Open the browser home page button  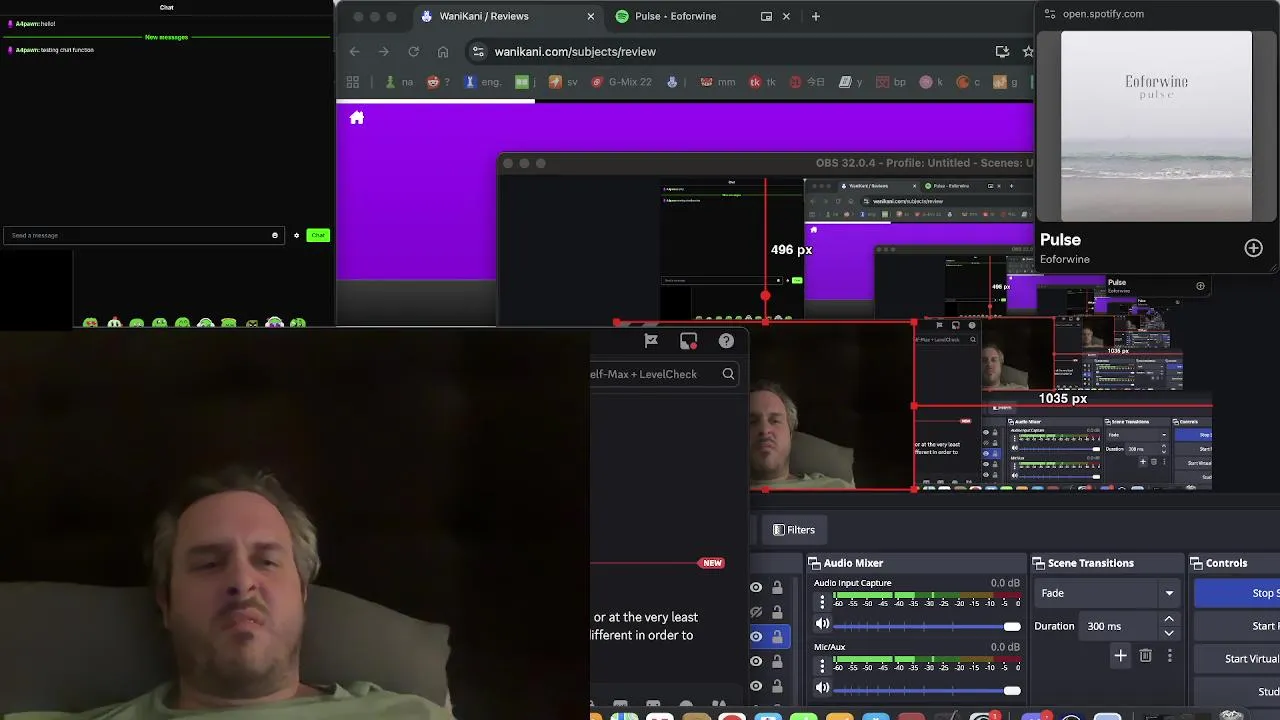(443, 51)
